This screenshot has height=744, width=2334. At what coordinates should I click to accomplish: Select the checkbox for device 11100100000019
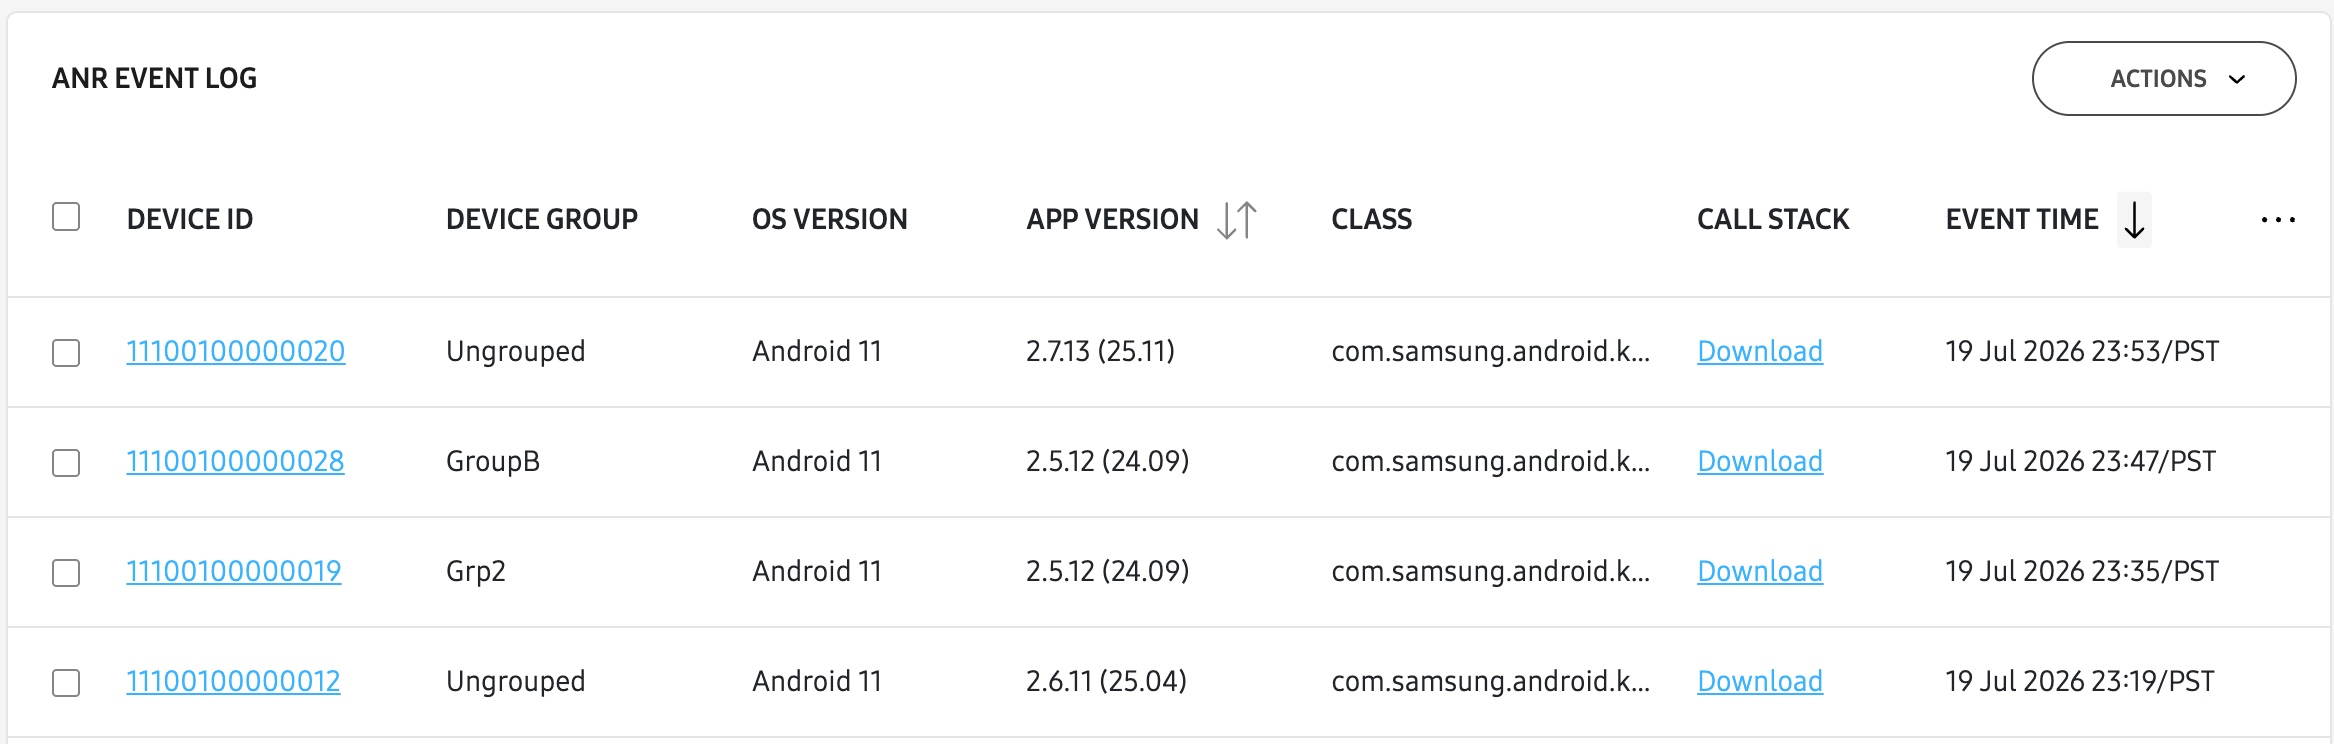pyautogui.click(x=66, y=573)
